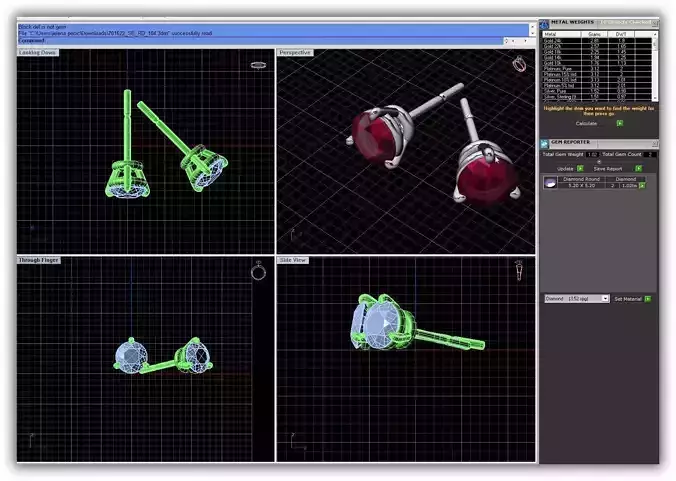The width and height of the screenshot is (676, 481).
Task: Click the ring orientation icon in Looking Down viewport
Action: (258, 65)
